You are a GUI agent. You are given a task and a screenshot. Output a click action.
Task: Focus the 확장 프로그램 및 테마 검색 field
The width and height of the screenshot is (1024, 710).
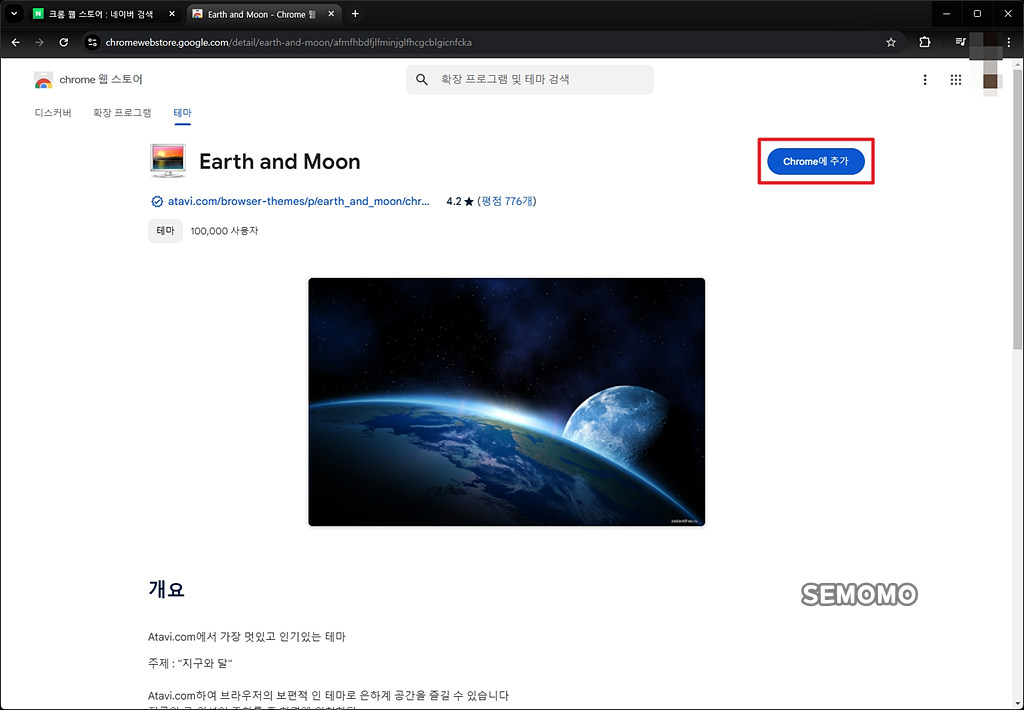[530, 80]
